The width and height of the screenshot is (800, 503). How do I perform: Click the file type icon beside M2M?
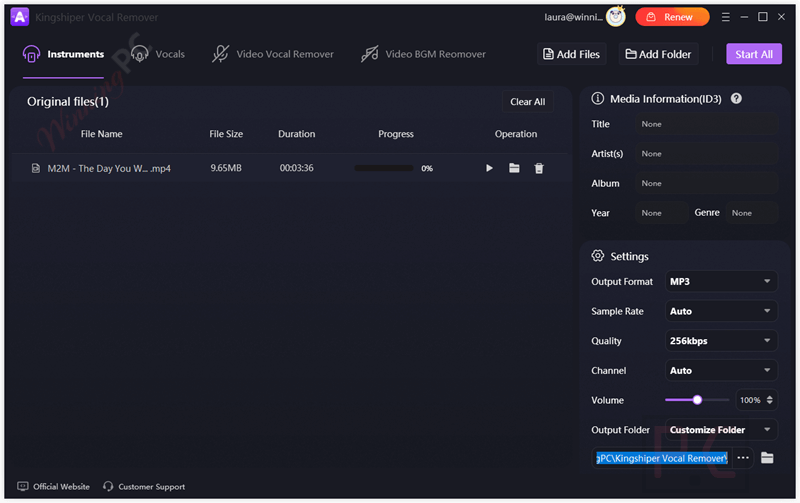(35, 168)
